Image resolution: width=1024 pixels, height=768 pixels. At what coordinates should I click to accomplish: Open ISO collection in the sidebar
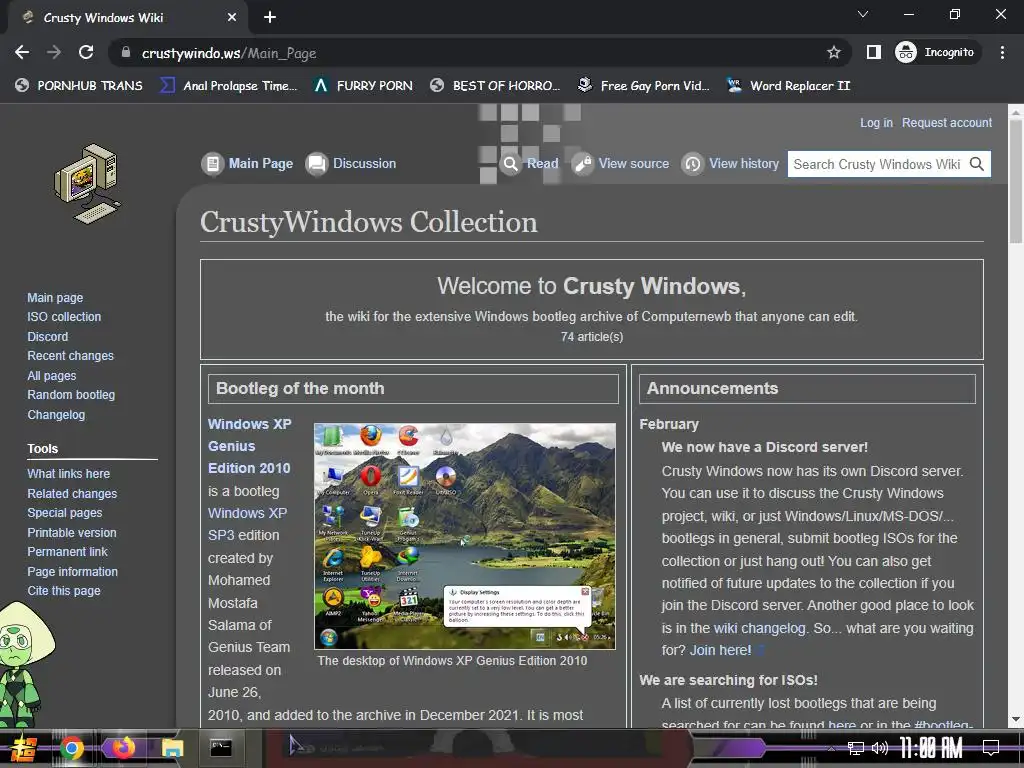[64, 317]
